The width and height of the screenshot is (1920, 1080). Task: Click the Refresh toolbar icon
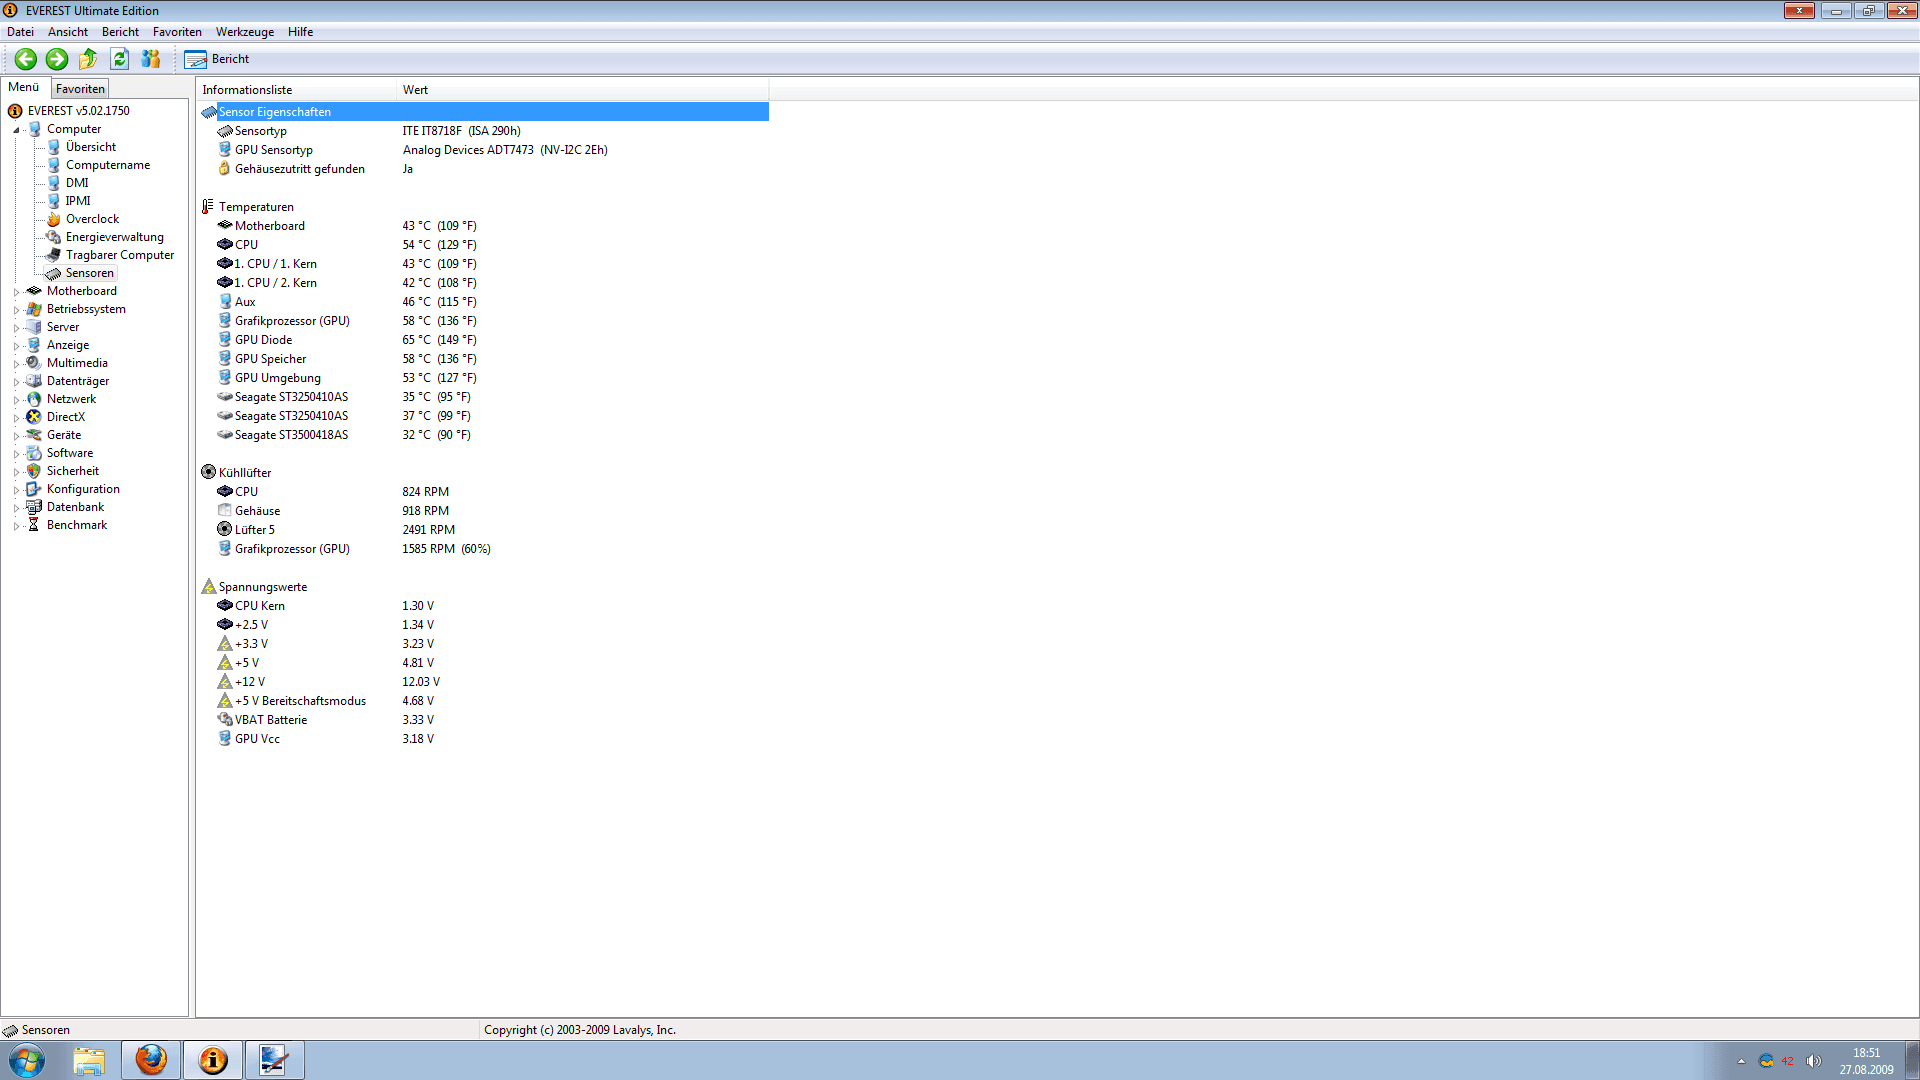[120, 59]
